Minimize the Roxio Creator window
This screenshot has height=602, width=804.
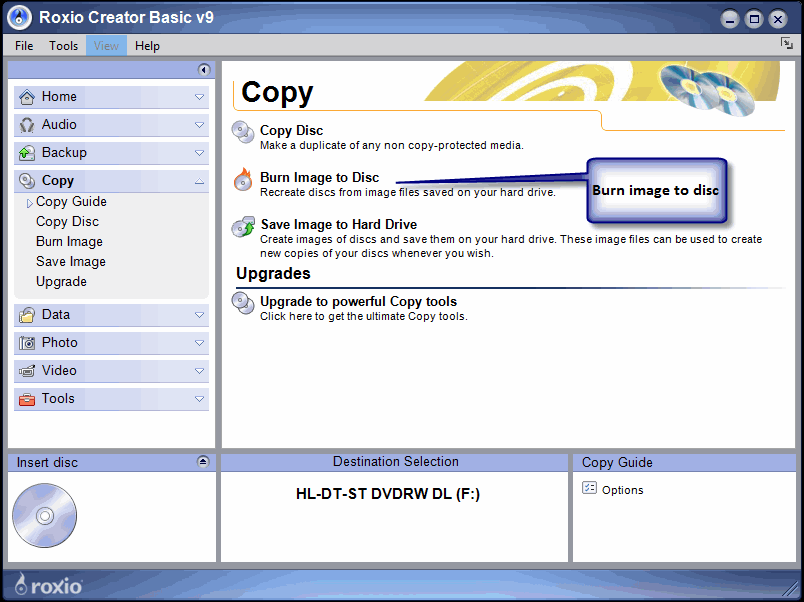click(x=729, y=19)
